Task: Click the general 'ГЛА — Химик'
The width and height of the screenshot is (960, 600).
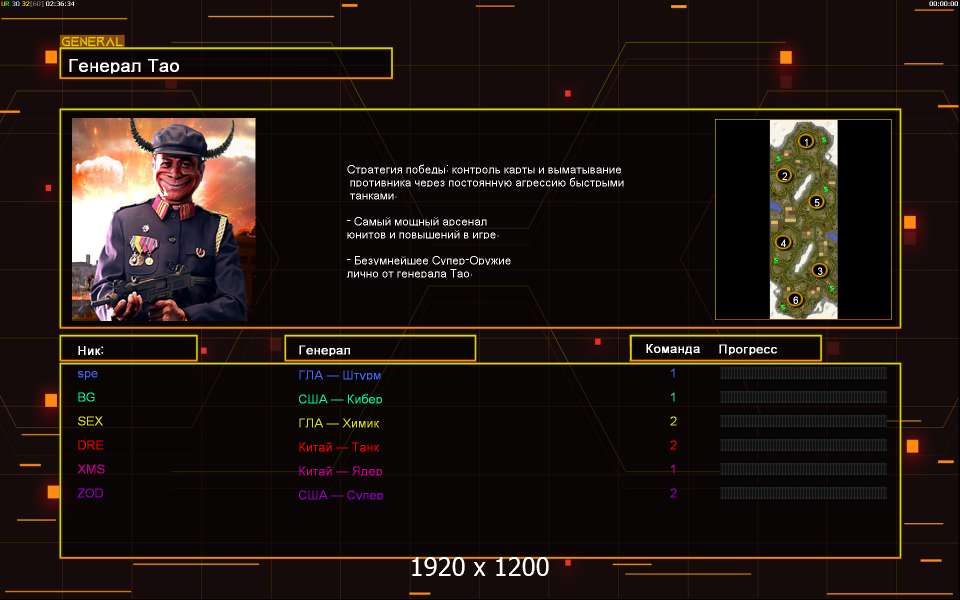Action: 339,422
